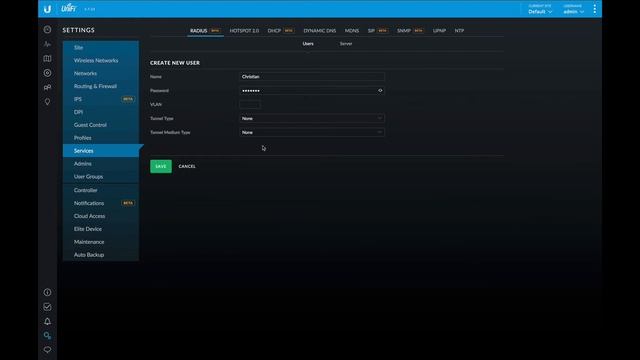640x360 pixels.
Task: Click the Cancel button
Action: click(x=187, y=166)
